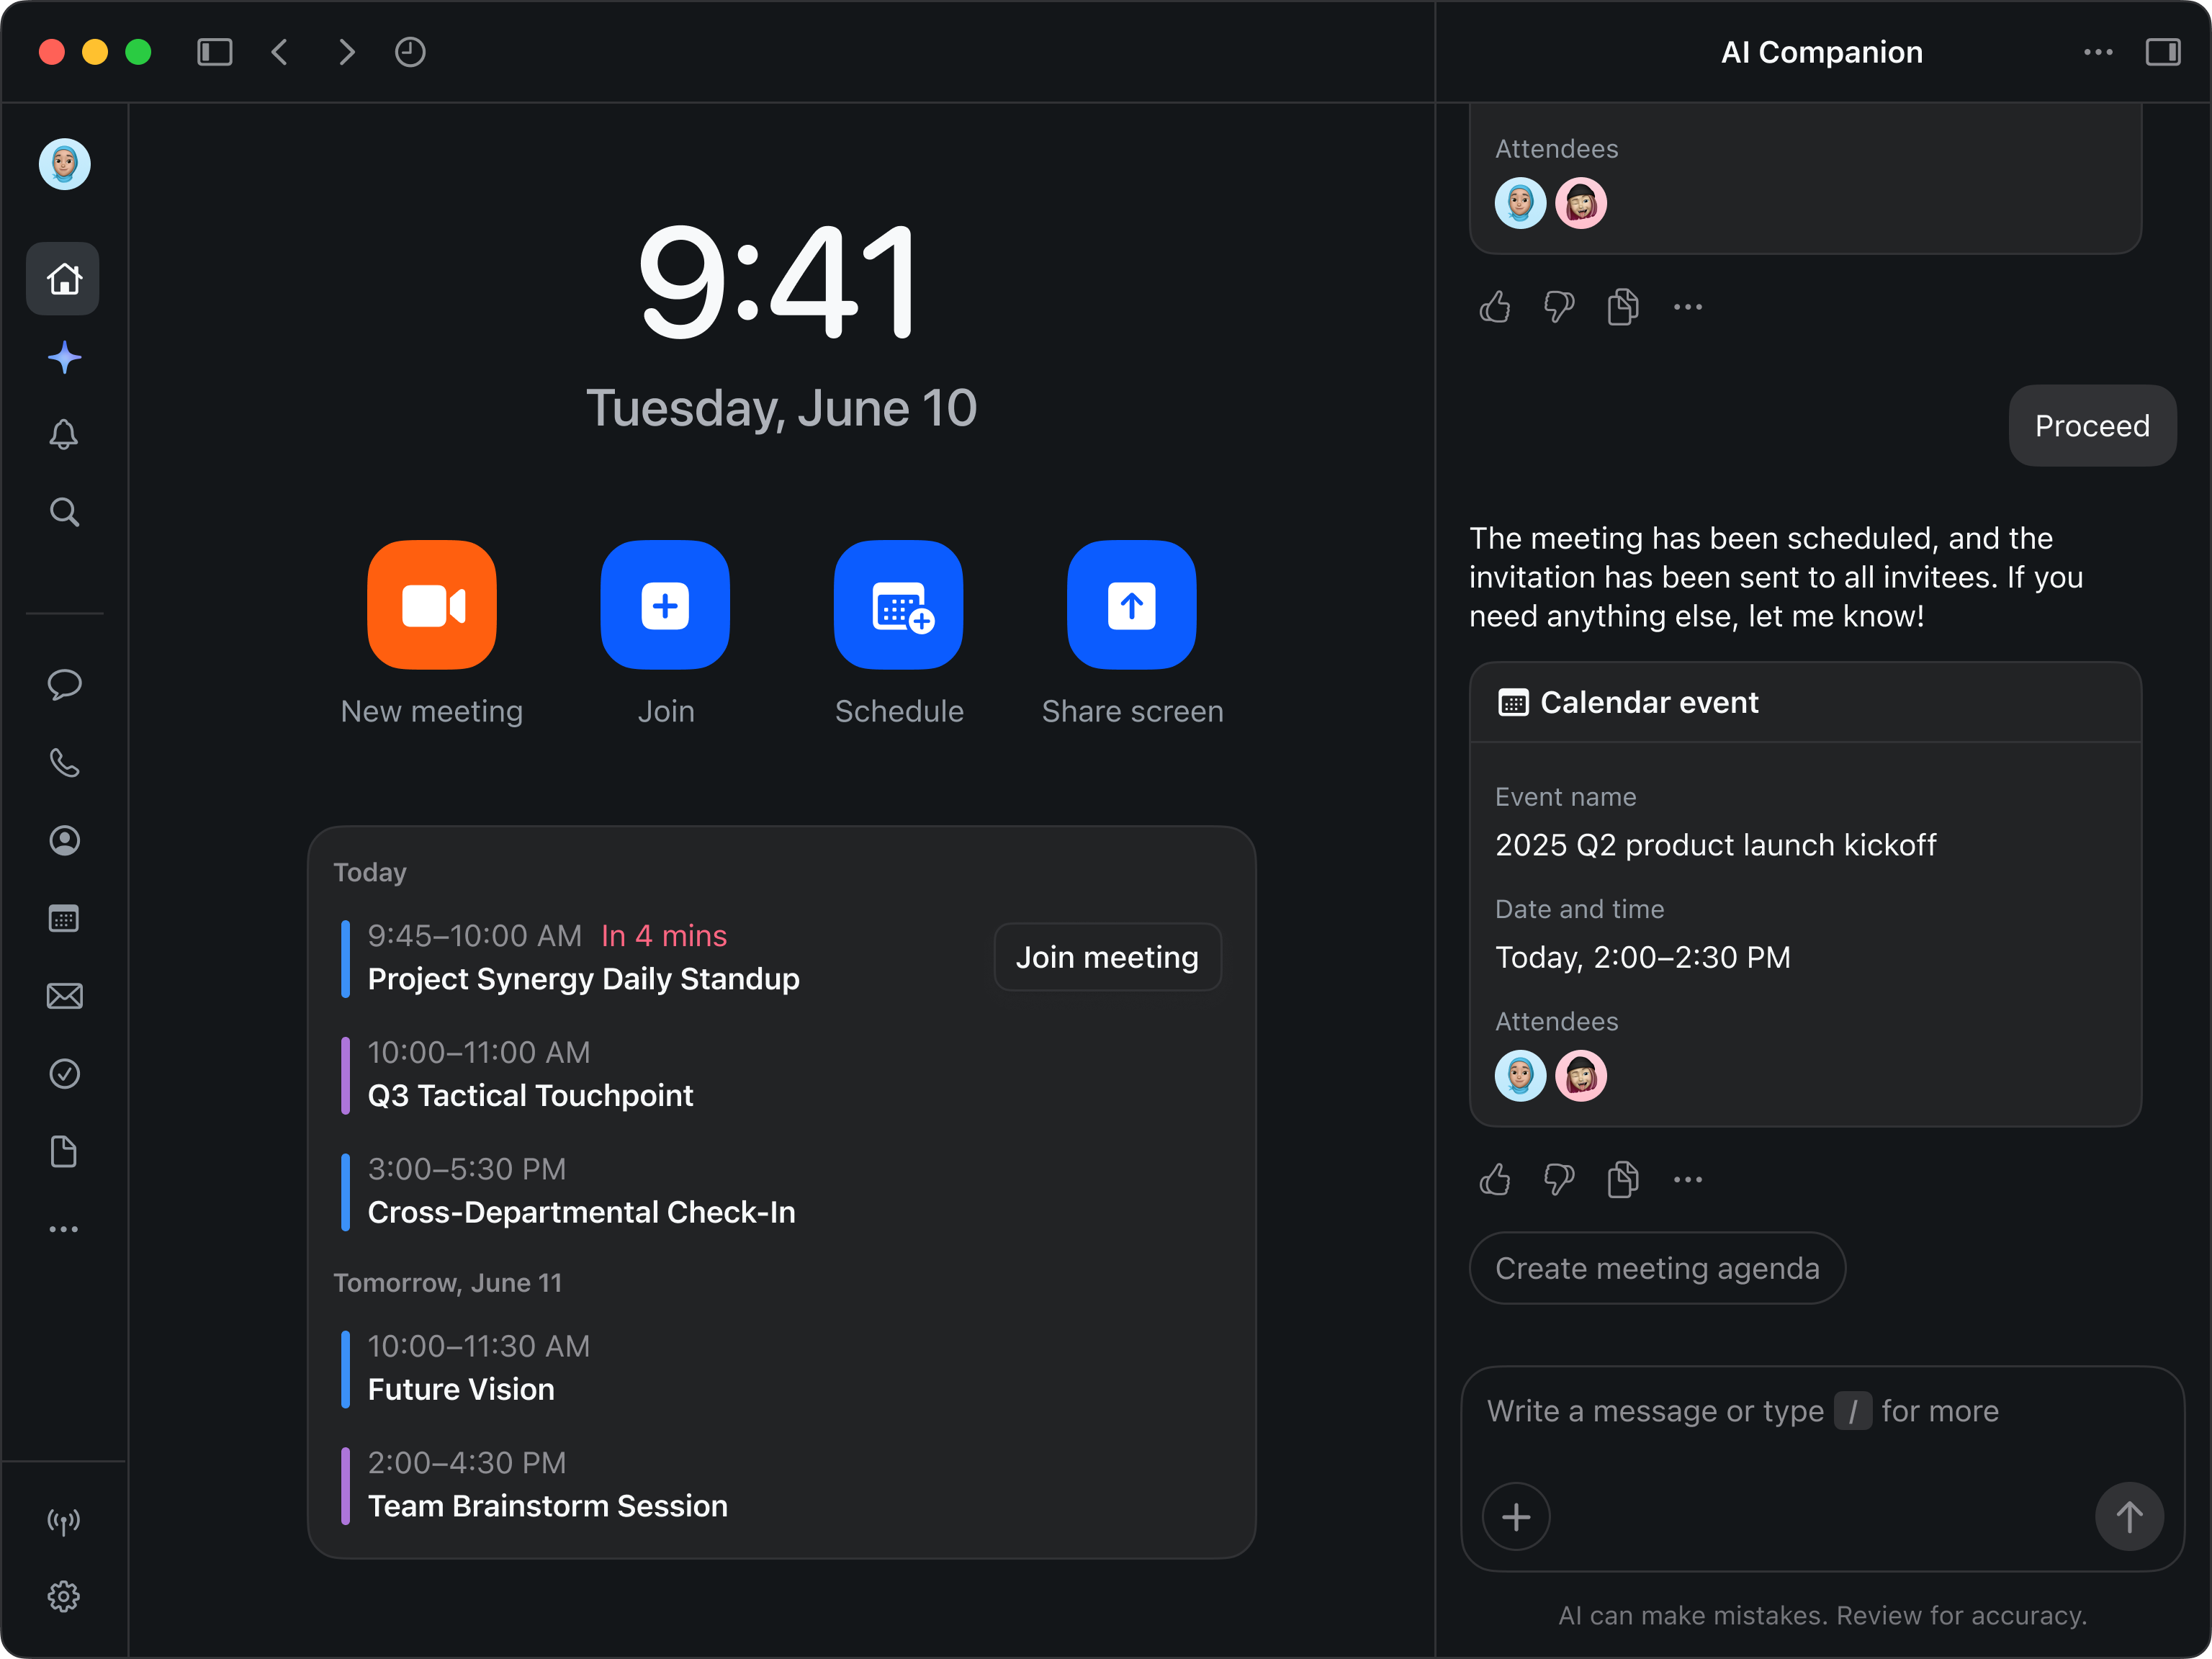The image size is (2212, 1659).
Task: Start a New meeting with the orange video icon
Action: tap(431, 605)
